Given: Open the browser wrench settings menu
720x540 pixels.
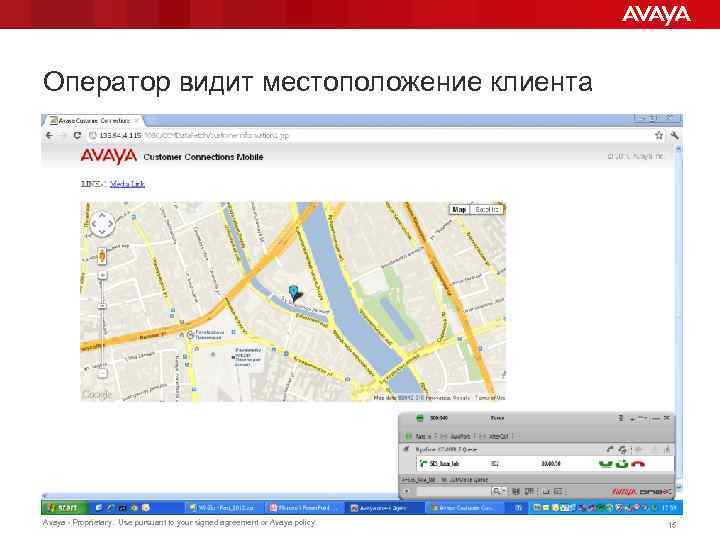Looking at the screenshot, I should (674, 135).
